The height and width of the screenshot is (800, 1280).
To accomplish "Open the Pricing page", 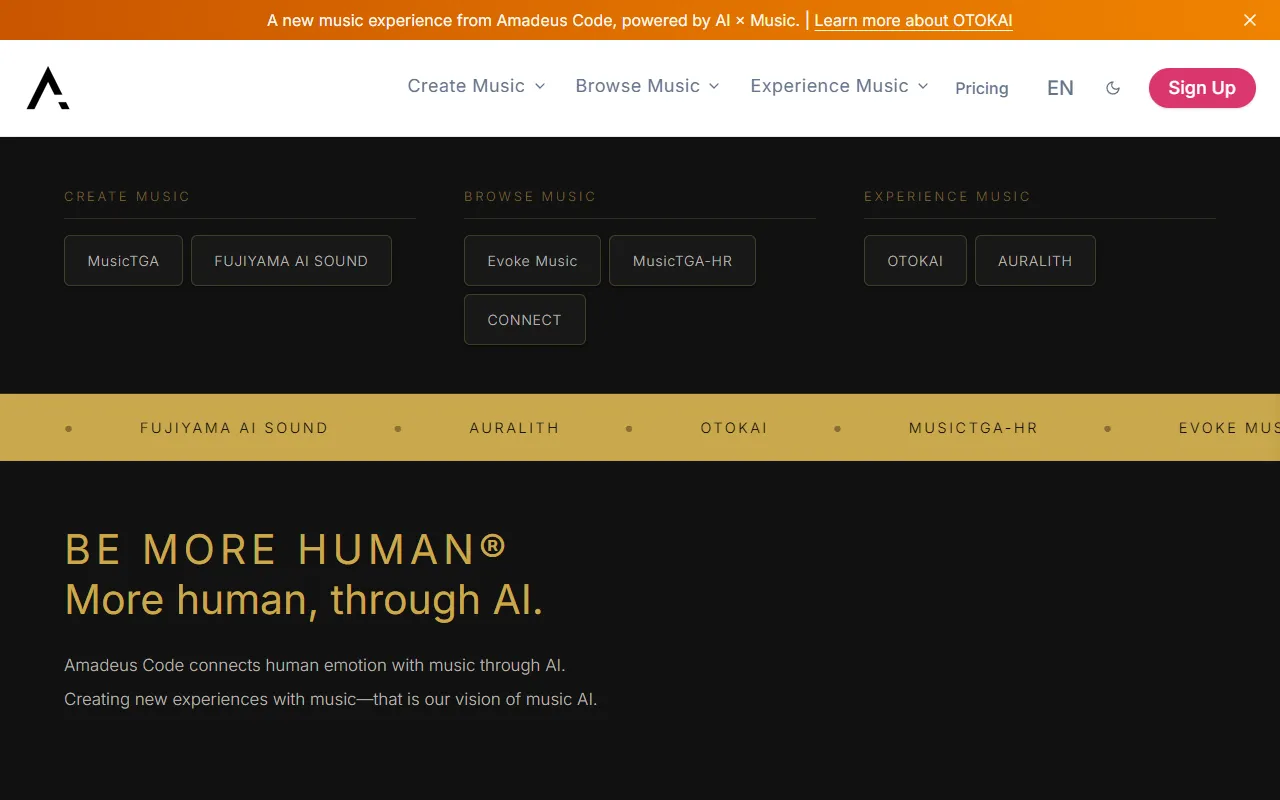I will pos(981,88).
